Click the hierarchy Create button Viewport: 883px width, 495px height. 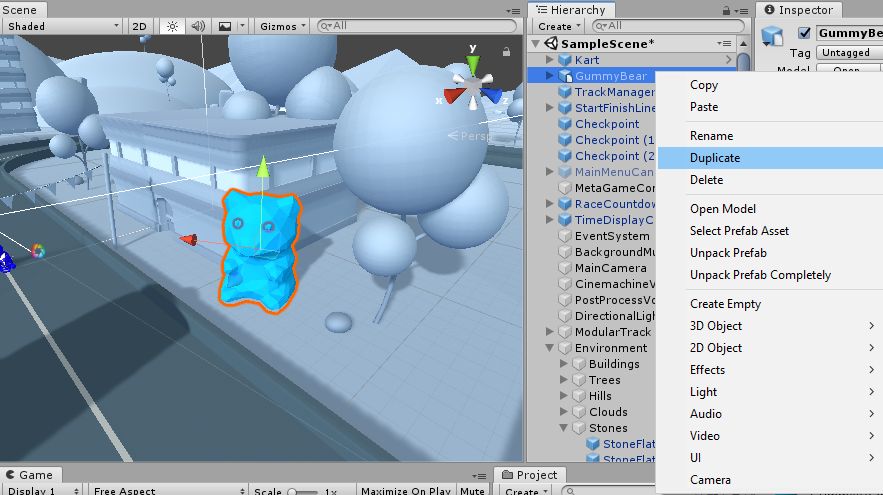pyautogui.click(x=559, y=26)
